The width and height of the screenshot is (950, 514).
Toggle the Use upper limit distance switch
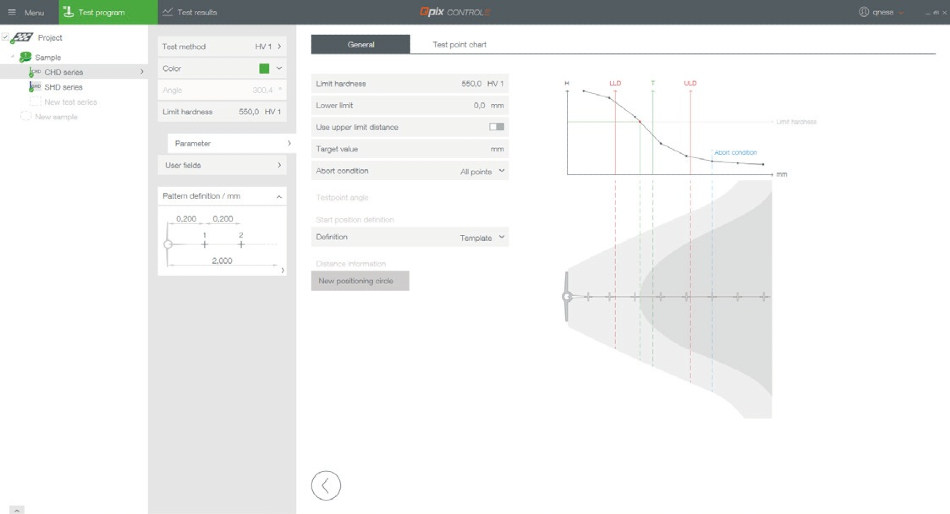tap(496, 127)
